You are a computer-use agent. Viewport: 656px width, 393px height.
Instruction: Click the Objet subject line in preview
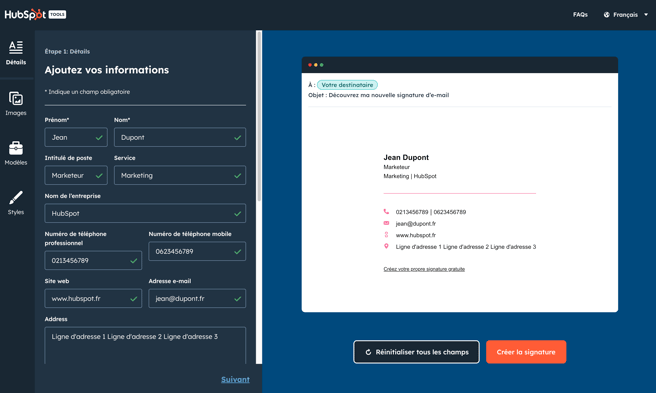click(x=379, y=95)
